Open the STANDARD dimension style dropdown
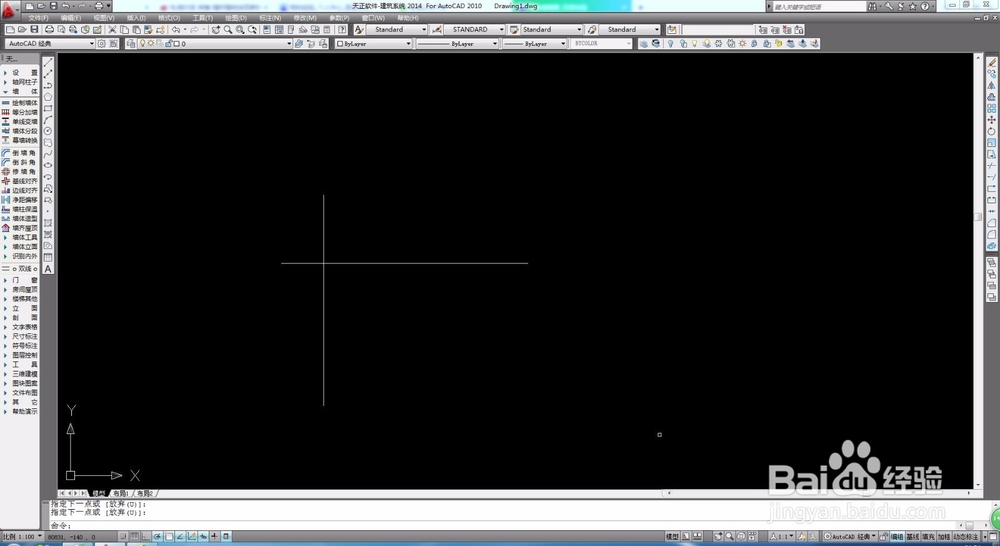Image resolution: width=1000 pixels, height=546 pixels. [x=474, y=29]
